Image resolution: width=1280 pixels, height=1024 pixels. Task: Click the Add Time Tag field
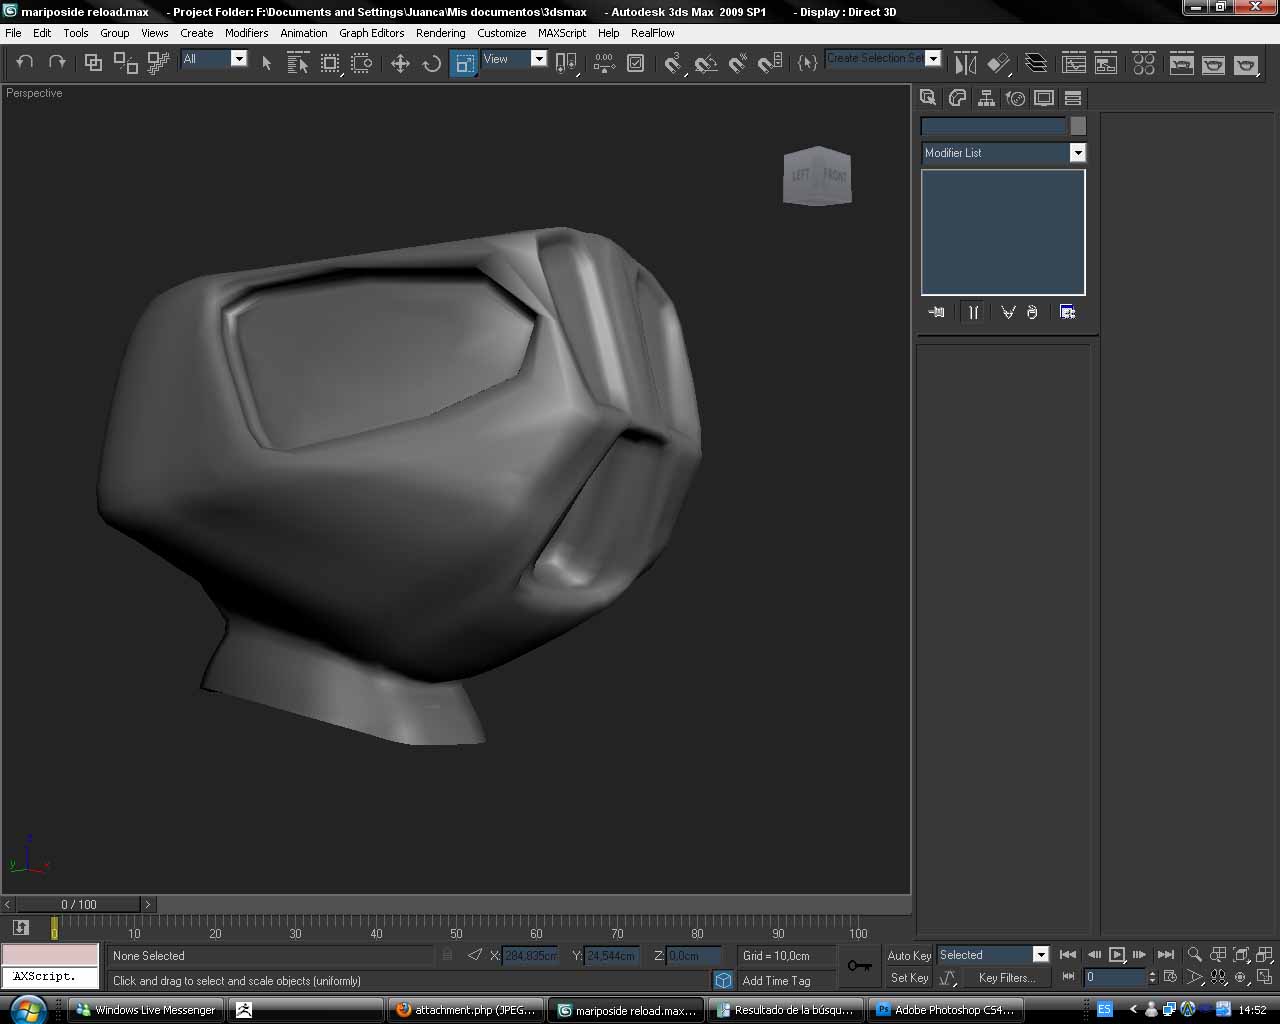[786, 981]
